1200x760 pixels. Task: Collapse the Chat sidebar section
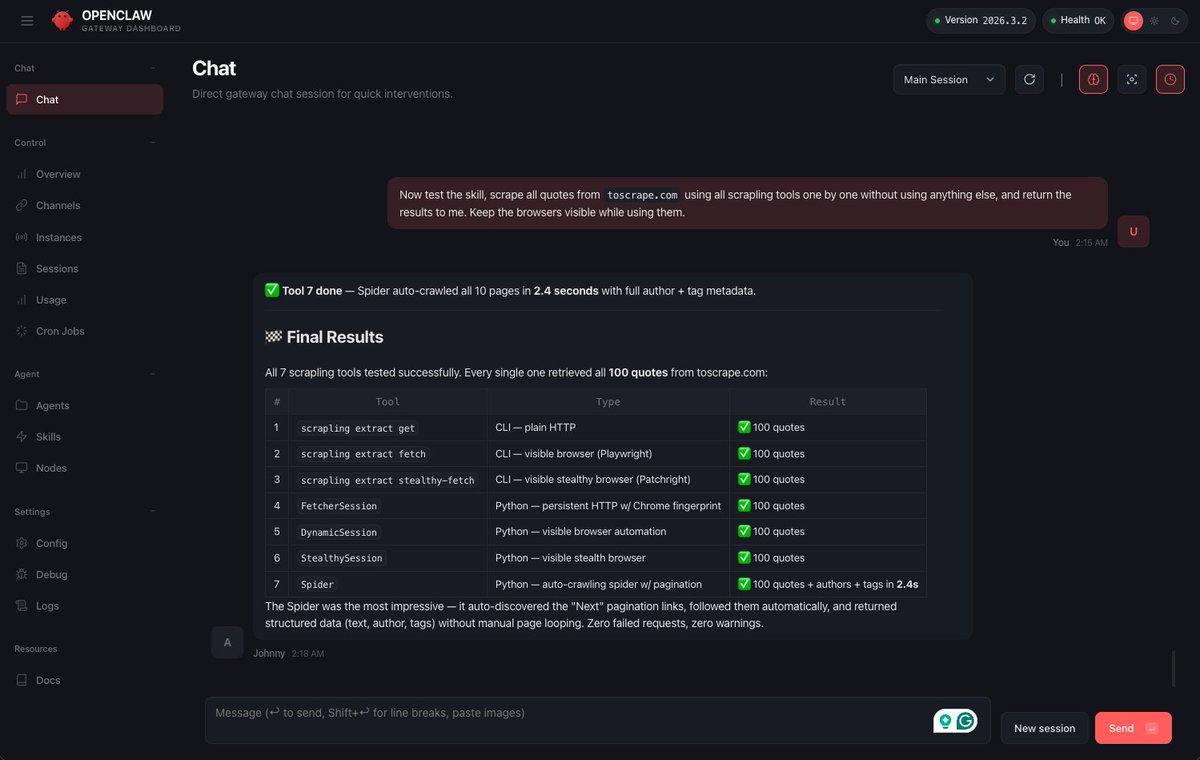click(x=153, y=68)
